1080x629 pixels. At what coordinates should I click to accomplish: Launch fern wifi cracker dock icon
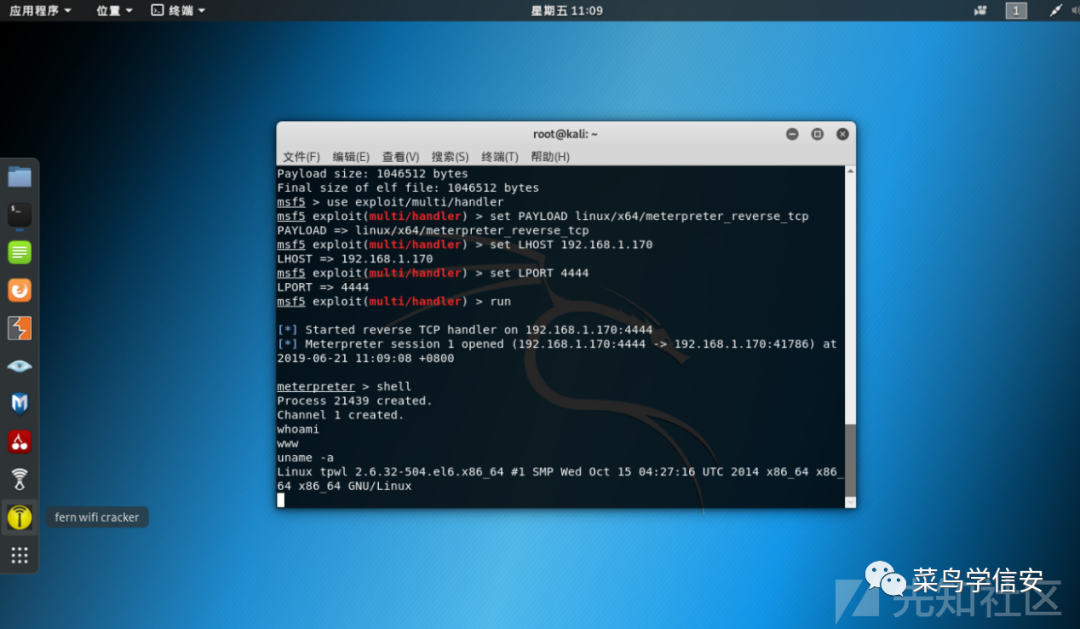click(19, 517)
